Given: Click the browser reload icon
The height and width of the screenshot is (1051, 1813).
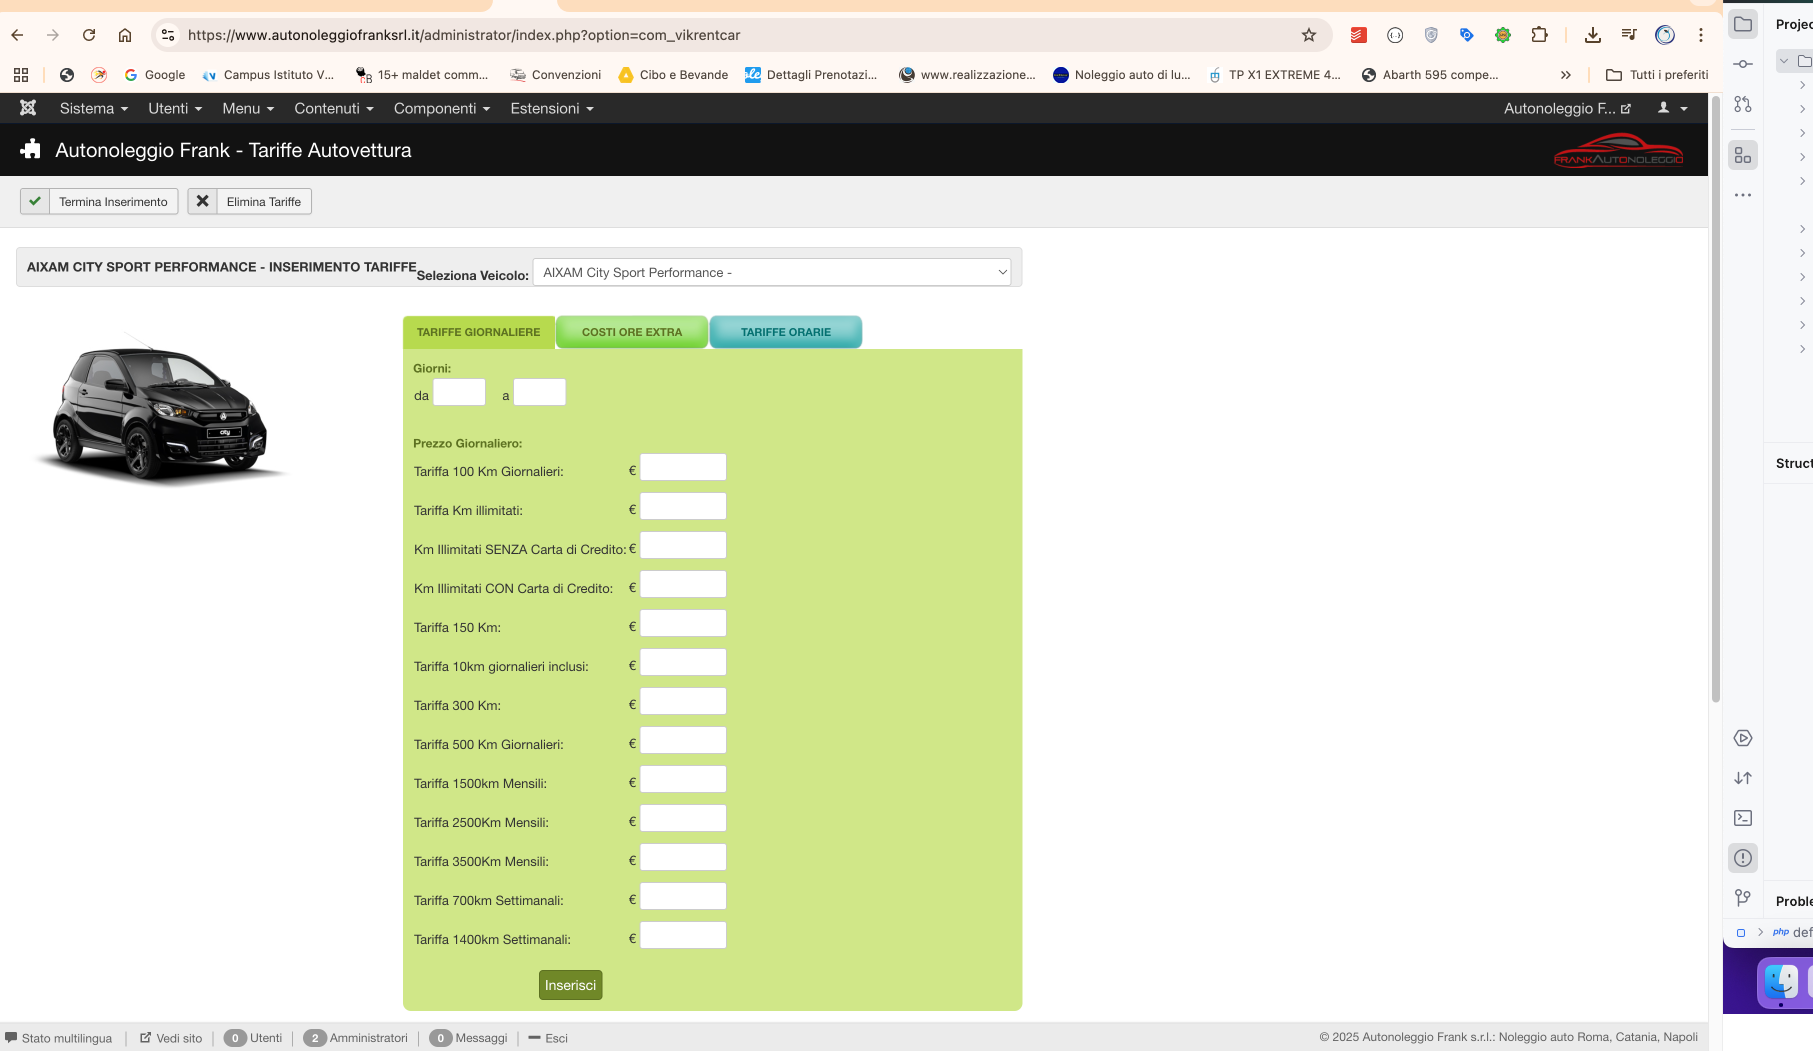Looking at the screenshot, I should point(89,35).
